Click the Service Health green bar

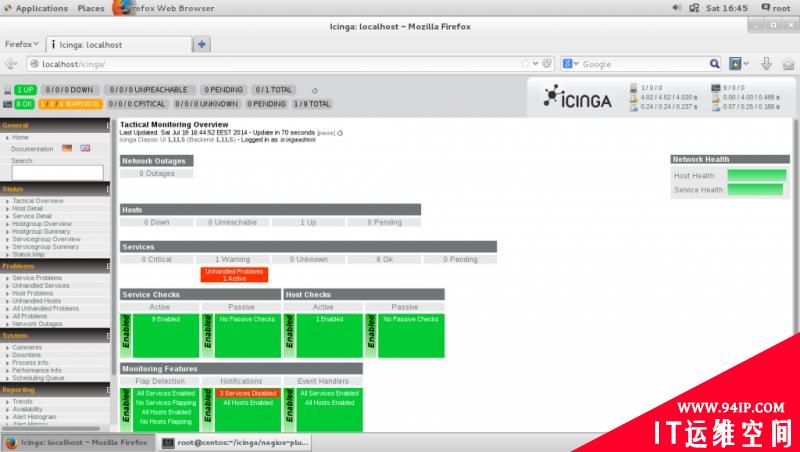click(x=755, y=190)
